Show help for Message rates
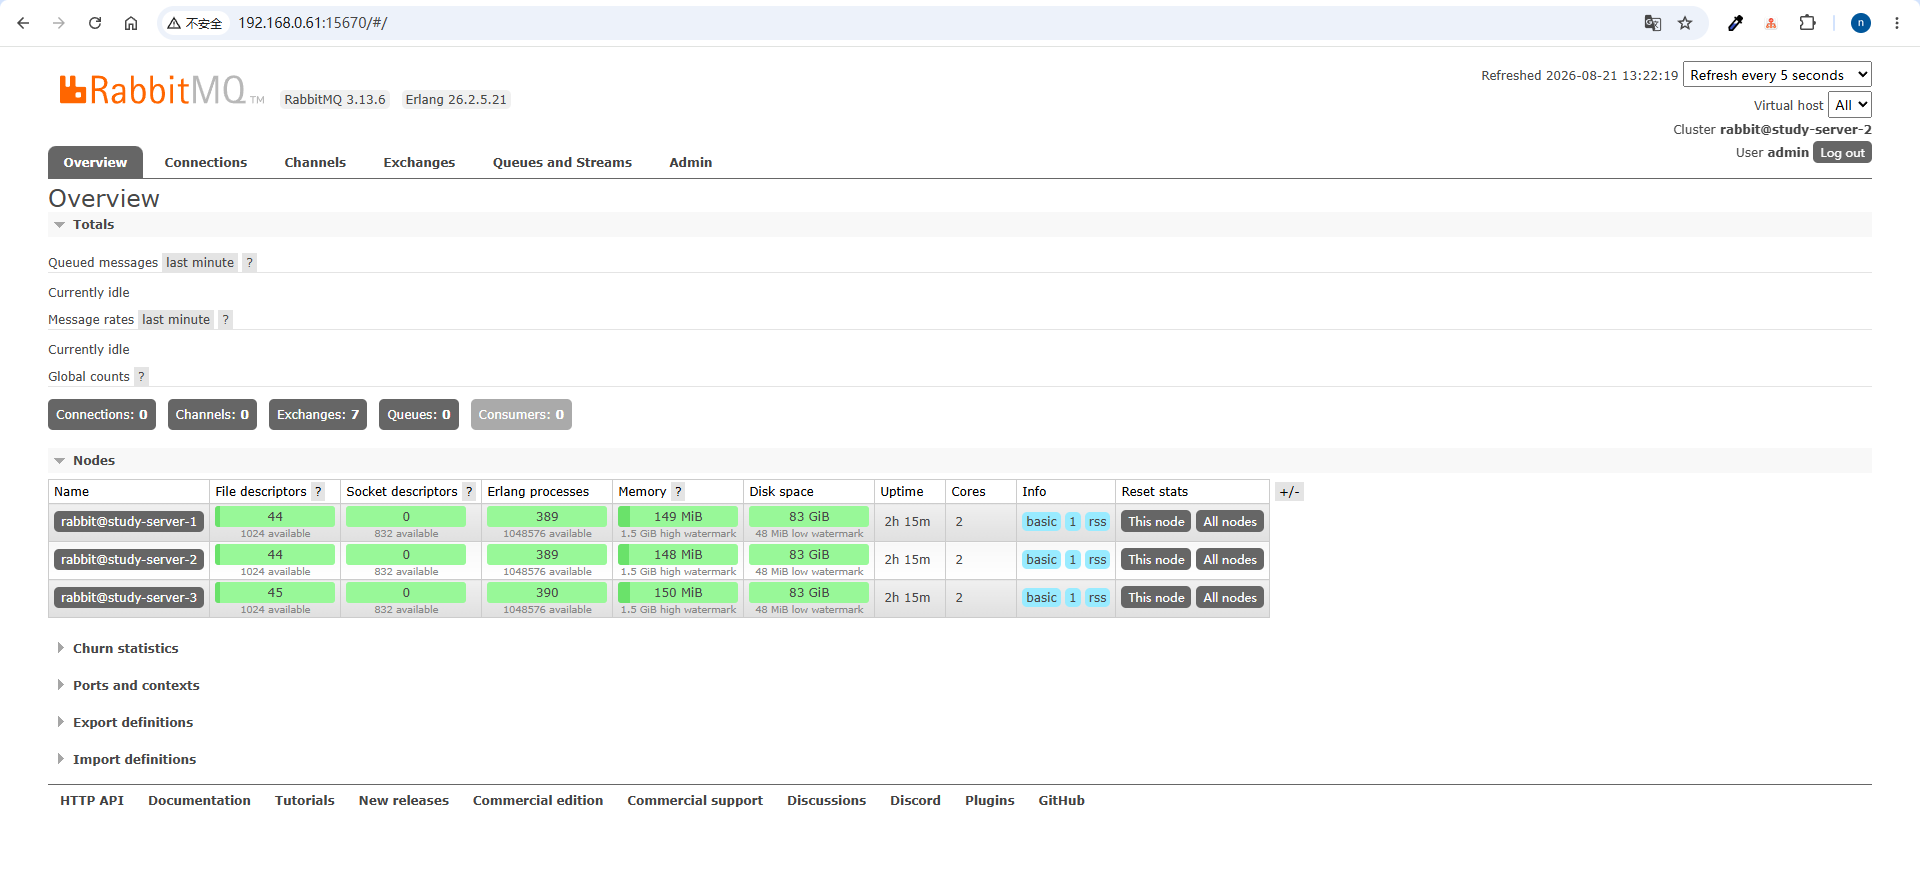Viewport: 1920px width, 870px height. 226,320
